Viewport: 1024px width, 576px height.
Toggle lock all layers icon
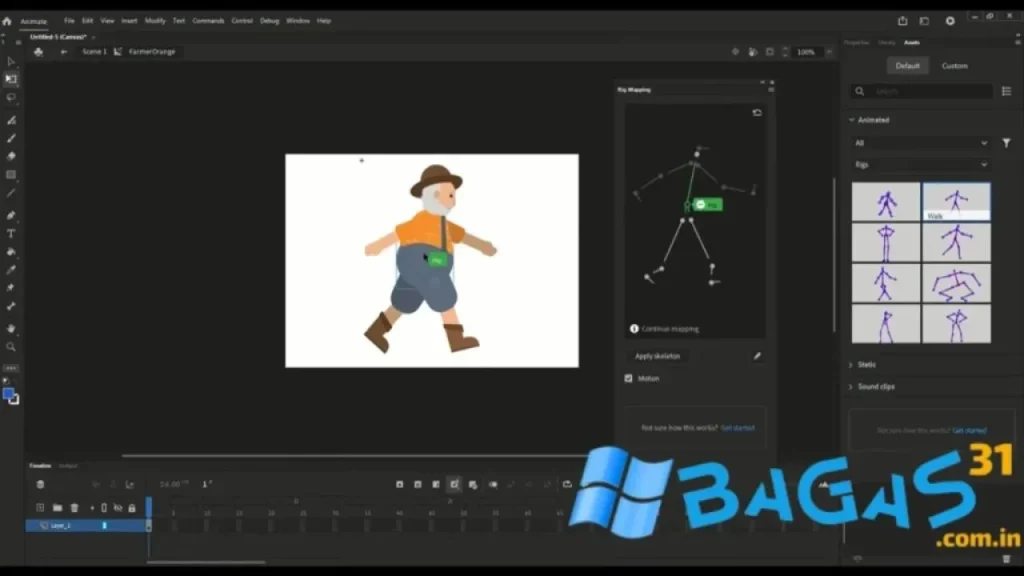tap(131, 508)
